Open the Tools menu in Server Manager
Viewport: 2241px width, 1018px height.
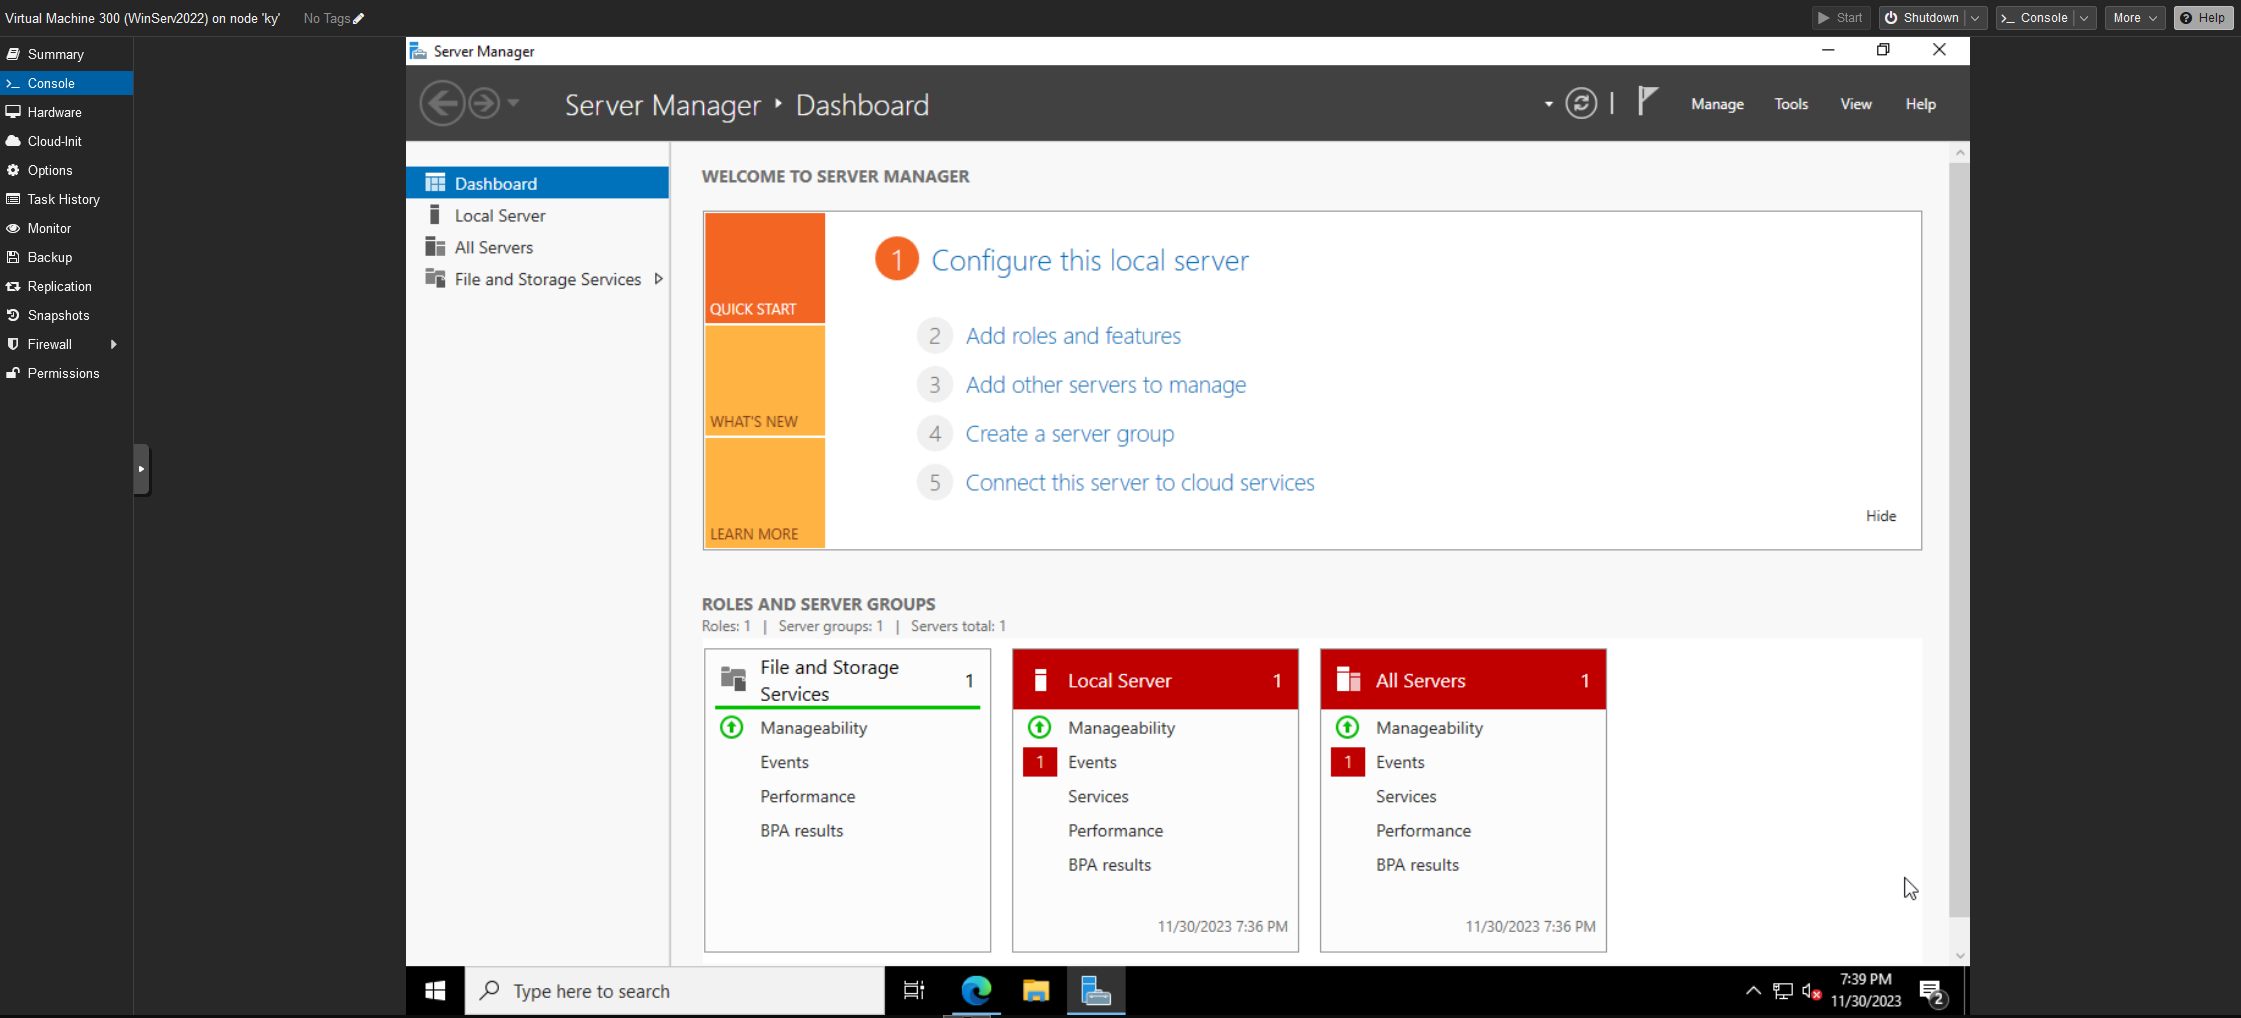[1791, 104]
